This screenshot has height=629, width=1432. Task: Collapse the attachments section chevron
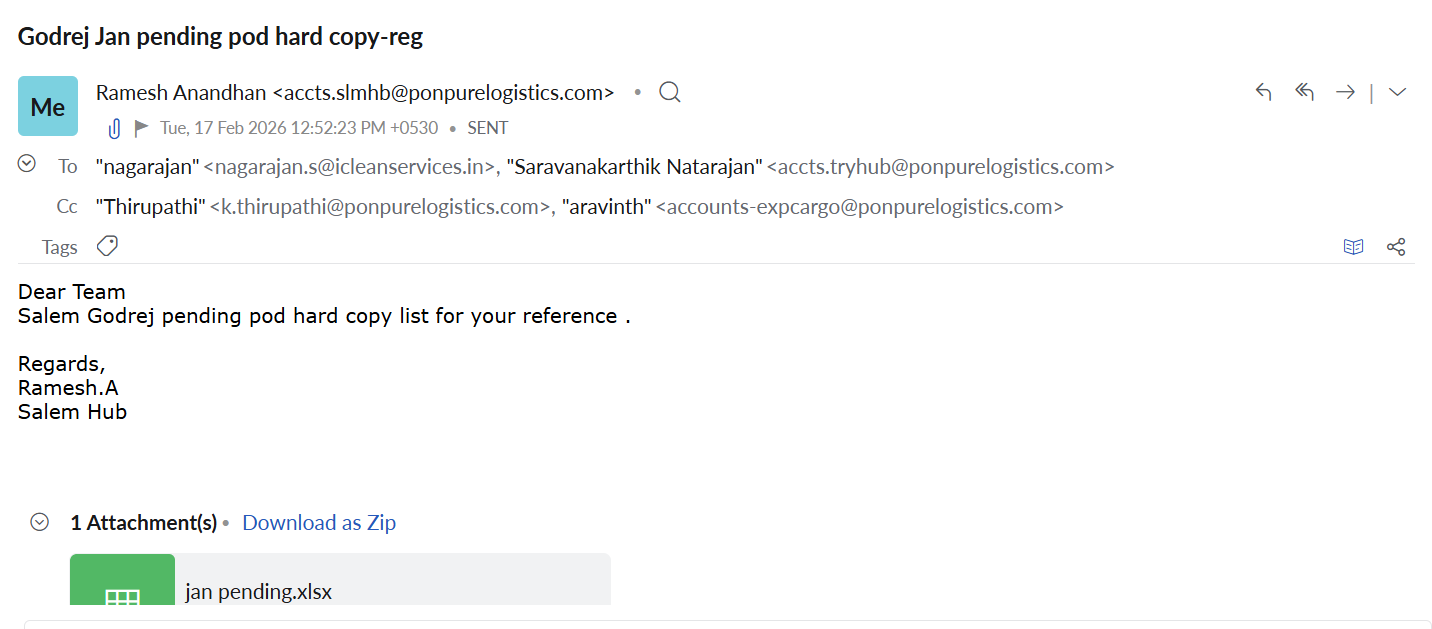click(x=40, y=522)
